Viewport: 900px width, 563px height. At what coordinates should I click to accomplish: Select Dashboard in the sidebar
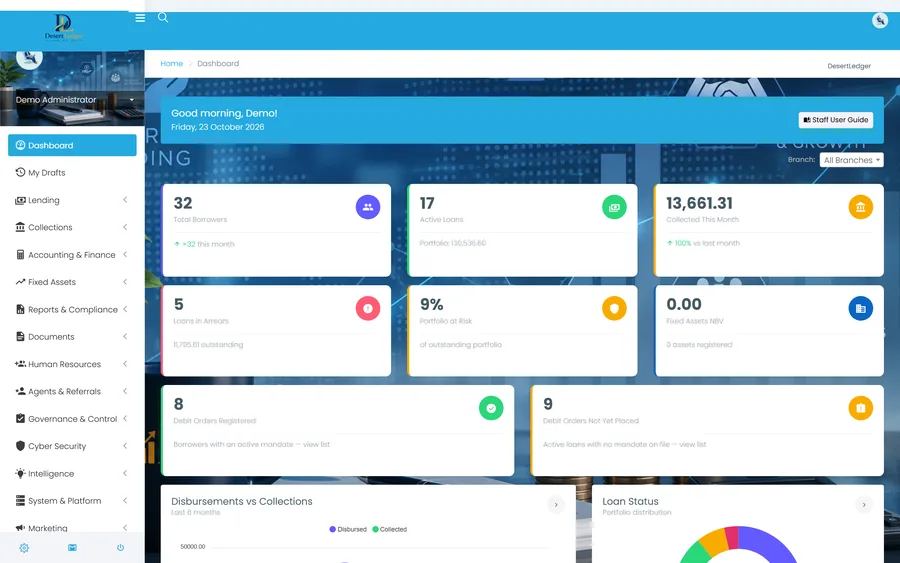(72, 145)
